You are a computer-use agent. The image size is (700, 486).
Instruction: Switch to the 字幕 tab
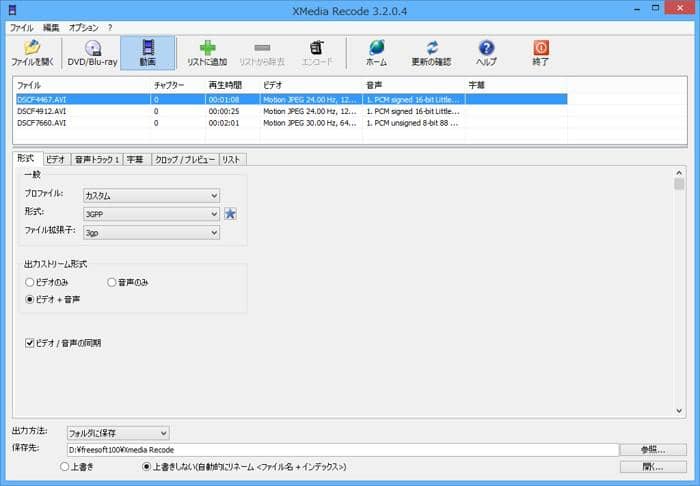point(135,159)
